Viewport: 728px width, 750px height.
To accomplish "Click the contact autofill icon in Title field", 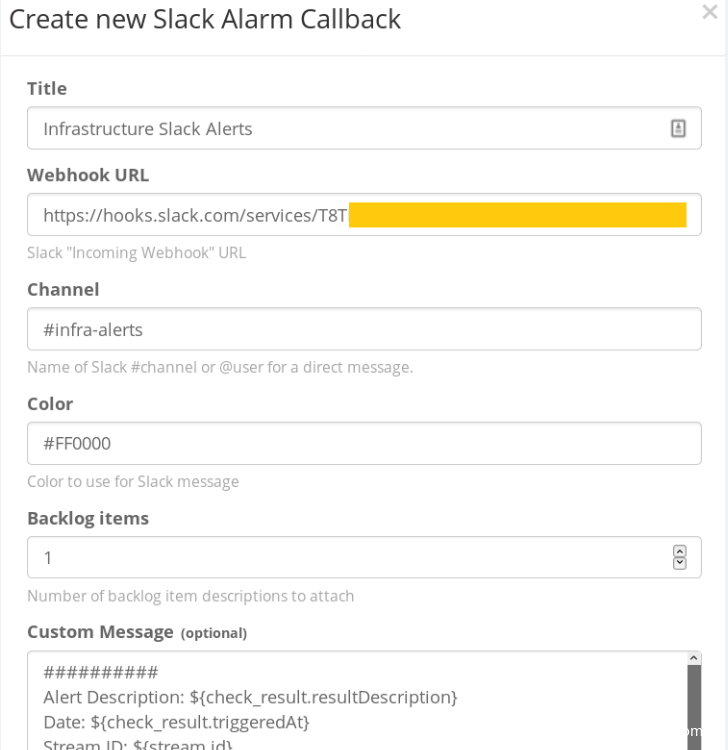I will [677, 128].
